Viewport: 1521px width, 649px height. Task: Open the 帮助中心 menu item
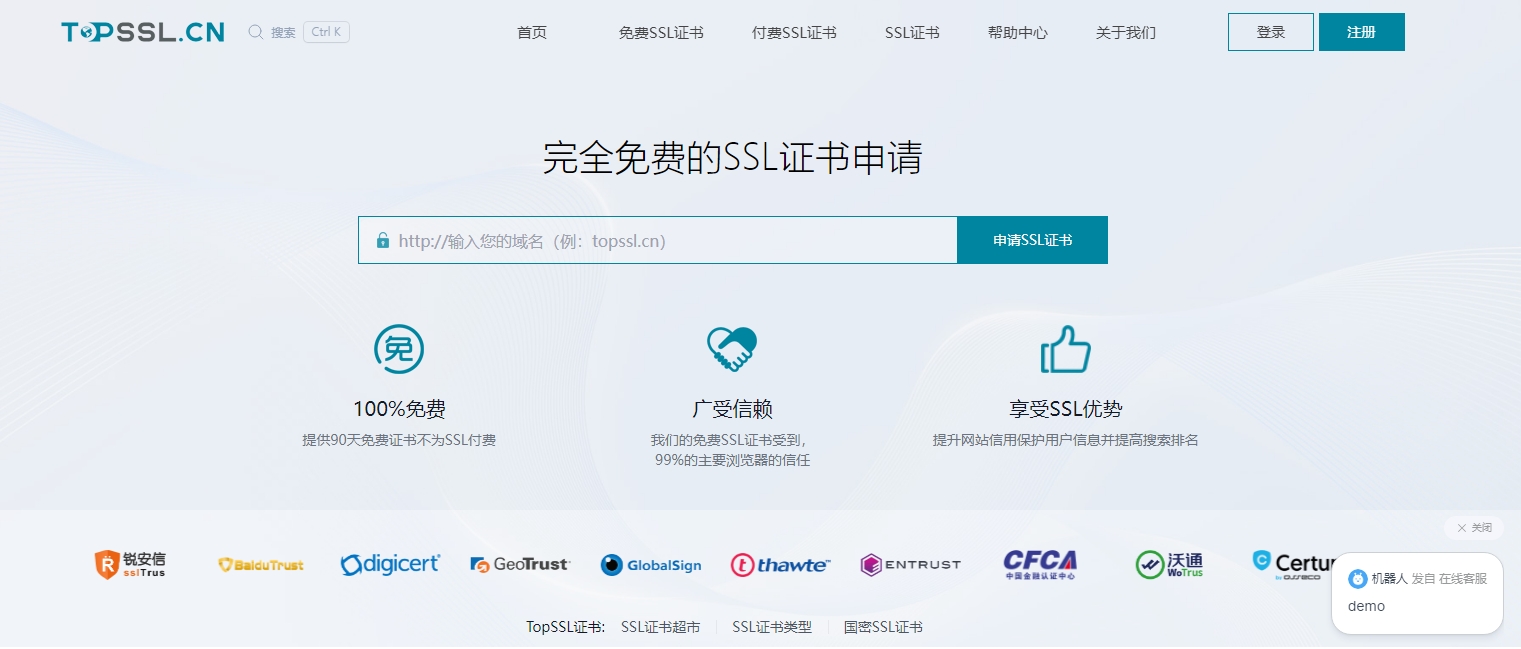pyautogui.click(x=1017, y=32)
